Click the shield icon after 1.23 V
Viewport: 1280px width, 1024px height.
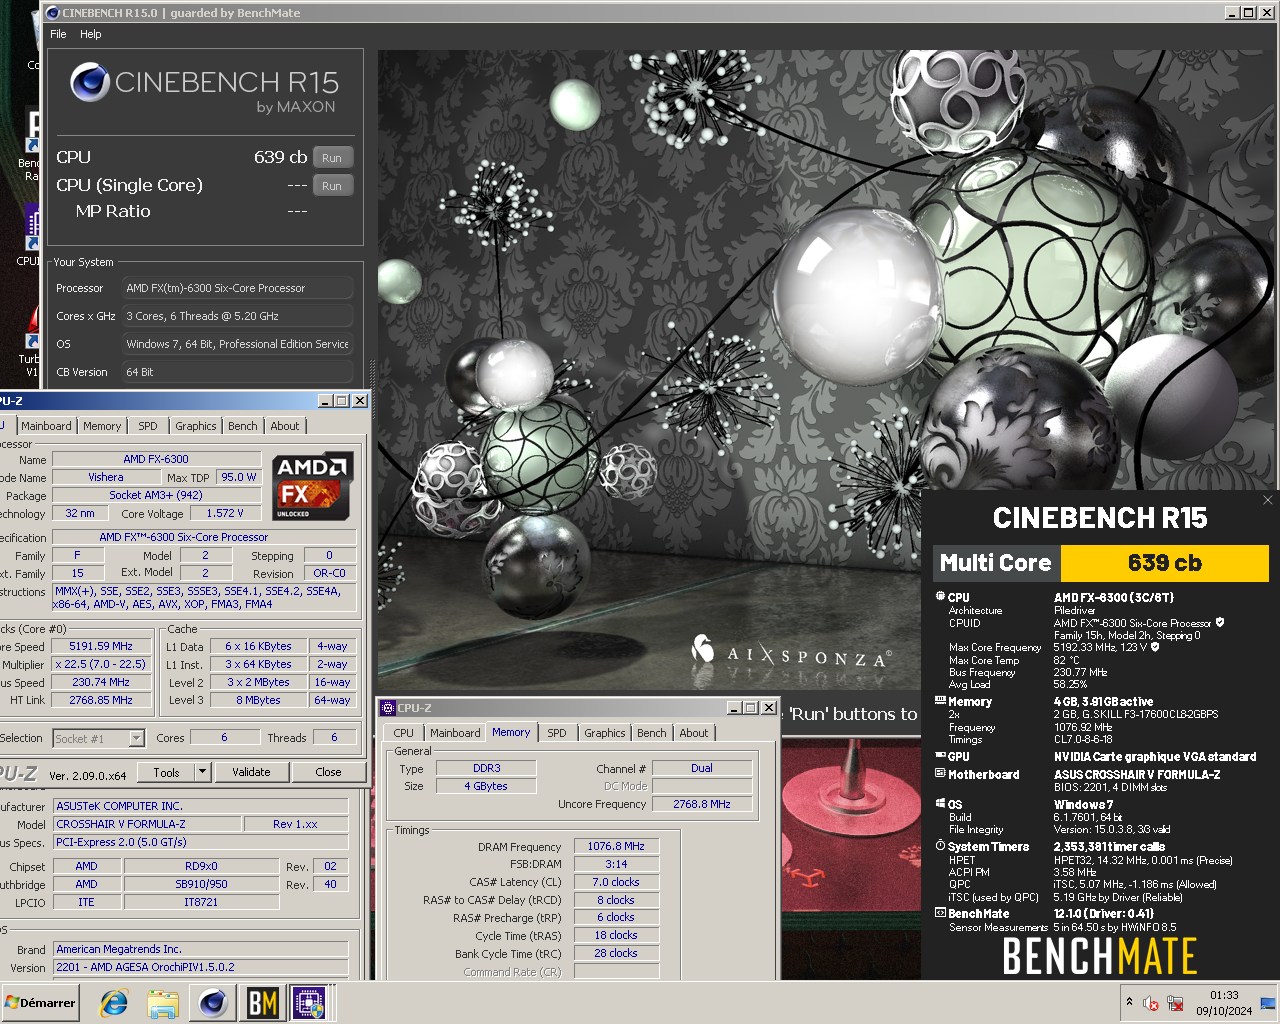pos(1155,647)
